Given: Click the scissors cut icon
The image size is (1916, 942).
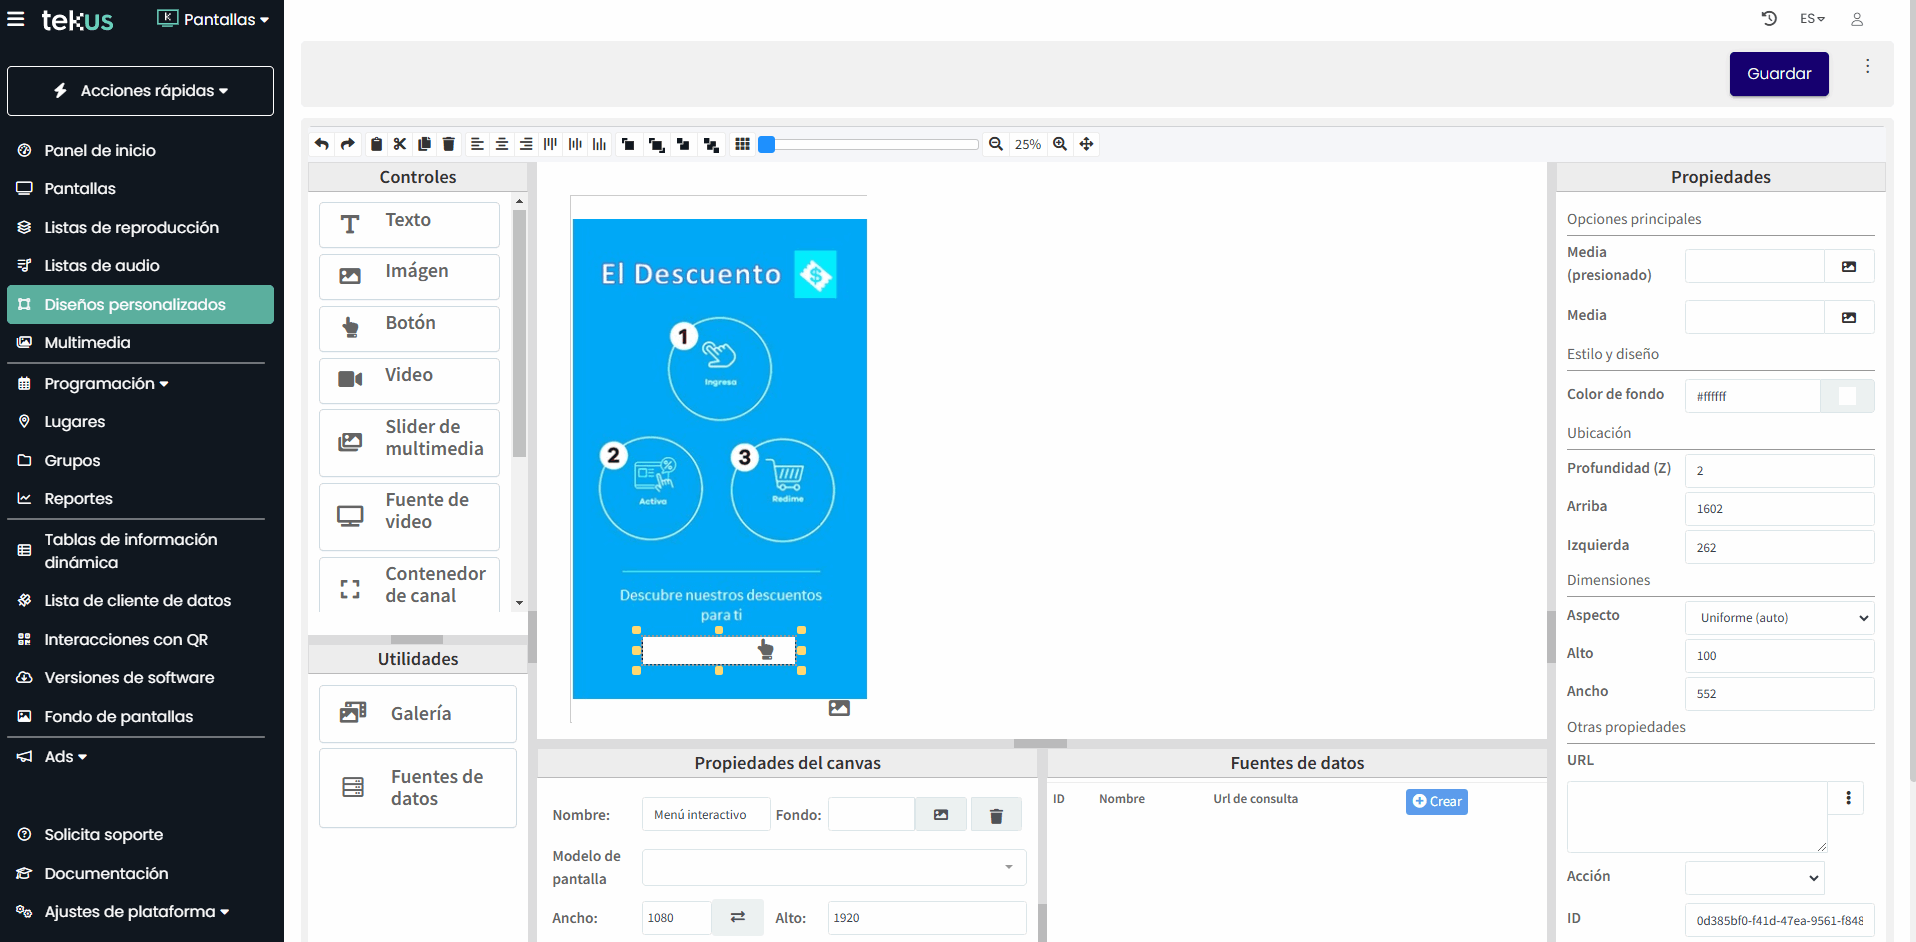Looking at the screenshot, I should [x=400, y=144].
